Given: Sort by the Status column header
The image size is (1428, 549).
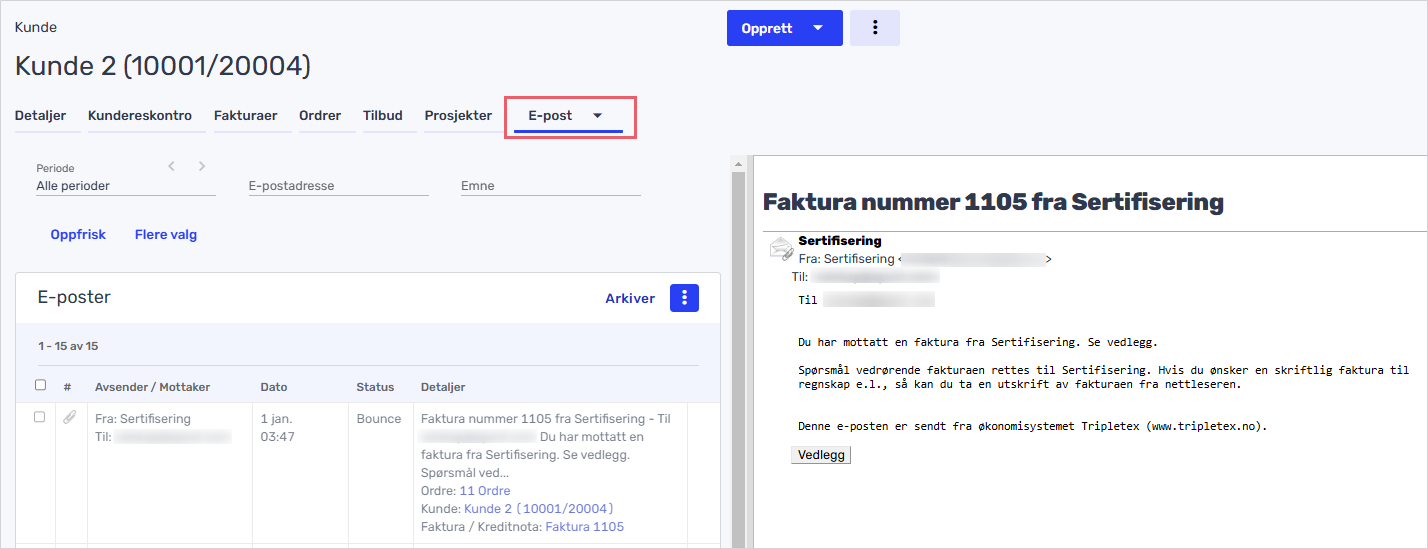Looking at the screenshot, I should (375, 387).
